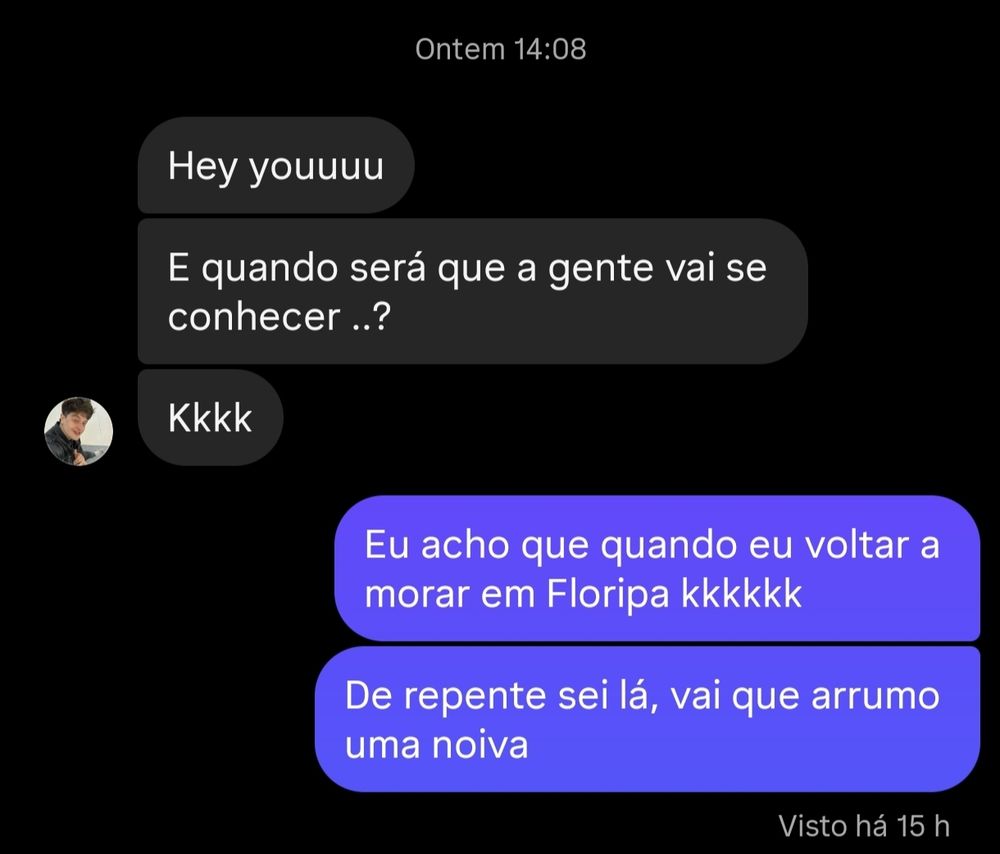Image resolution: width=1000 pixels, height=854 pixels.
Task: Tap the word "gente" in the second message
Action: pyautogui.click(x=601, y=269)
